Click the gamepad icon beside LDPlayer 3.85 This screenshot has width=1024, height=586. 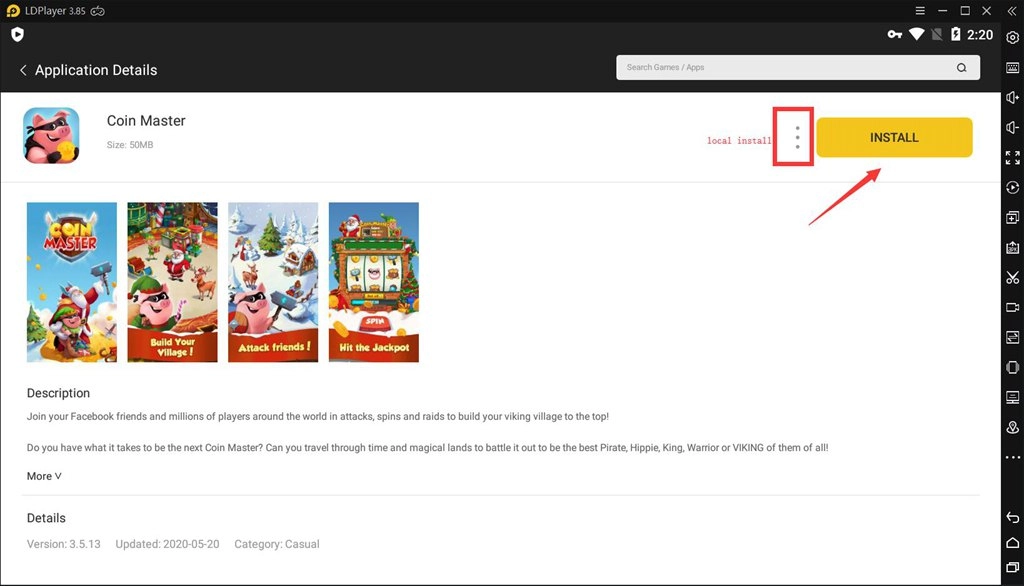coord(97,11)
